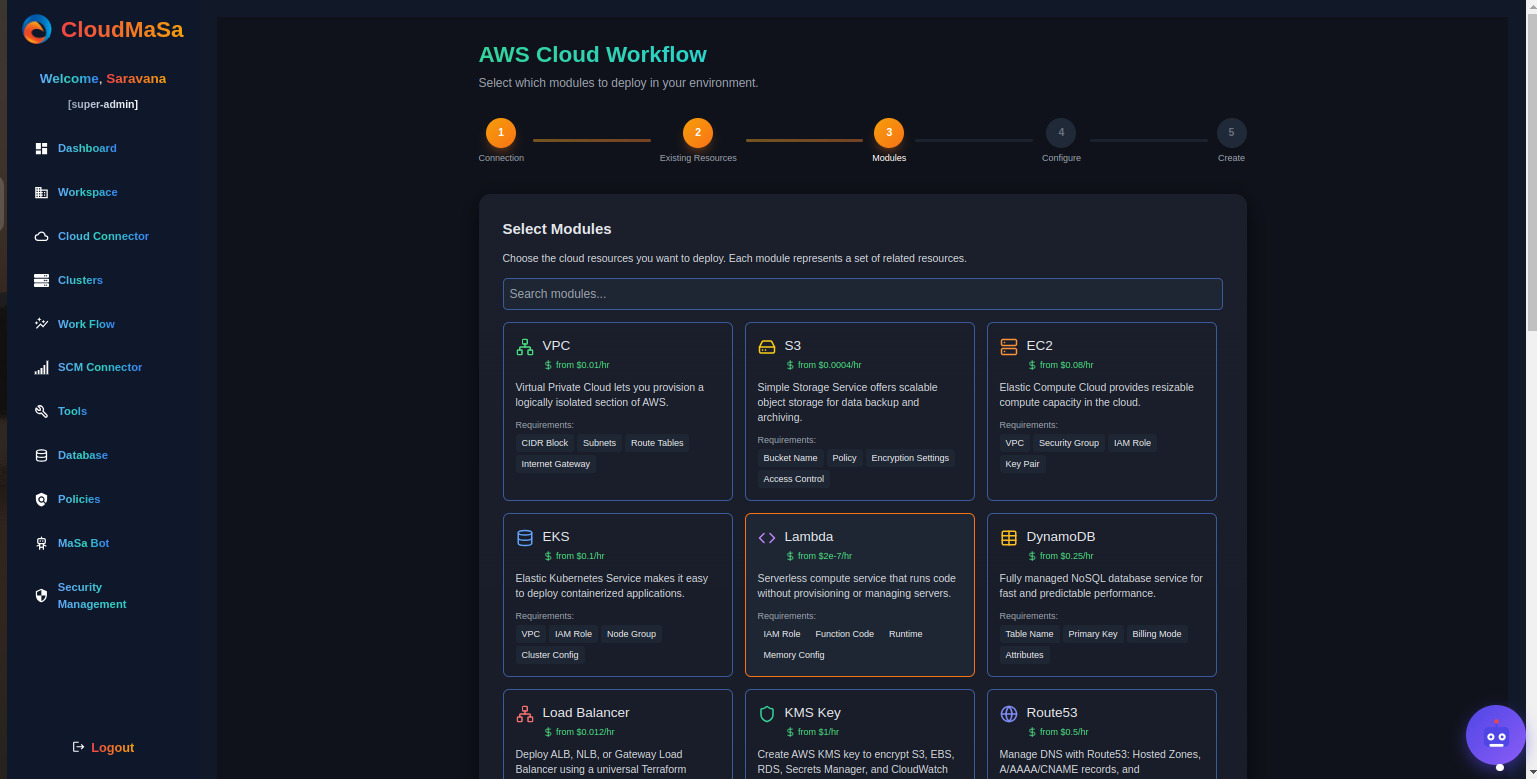Image resolution: width=1537 pixels, height=779 pixels.
Task: Click the EKS database-style icon
Action: [525, 538]
